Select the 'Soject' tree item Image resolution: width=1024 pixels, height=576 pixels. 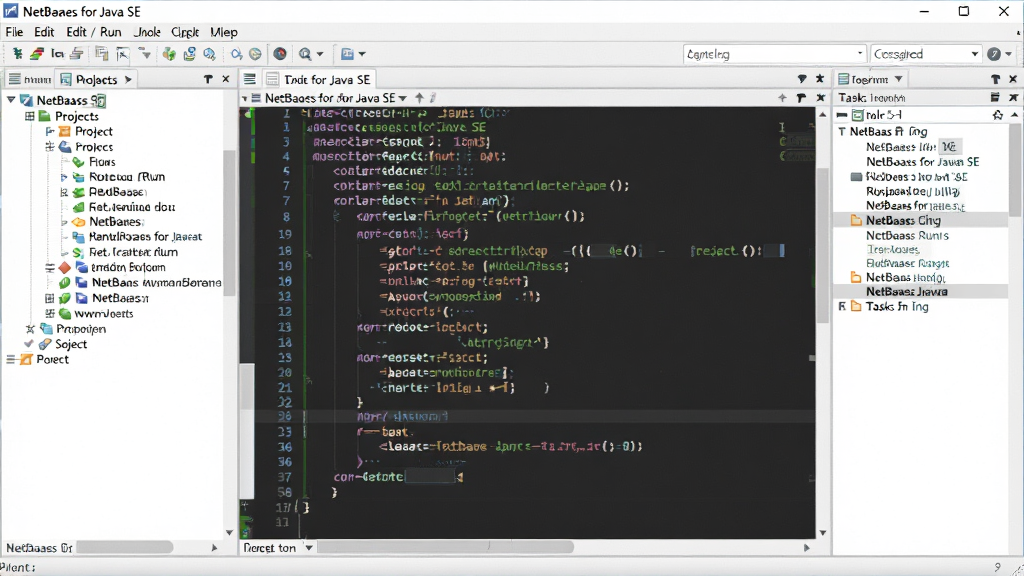pos(71,344)
